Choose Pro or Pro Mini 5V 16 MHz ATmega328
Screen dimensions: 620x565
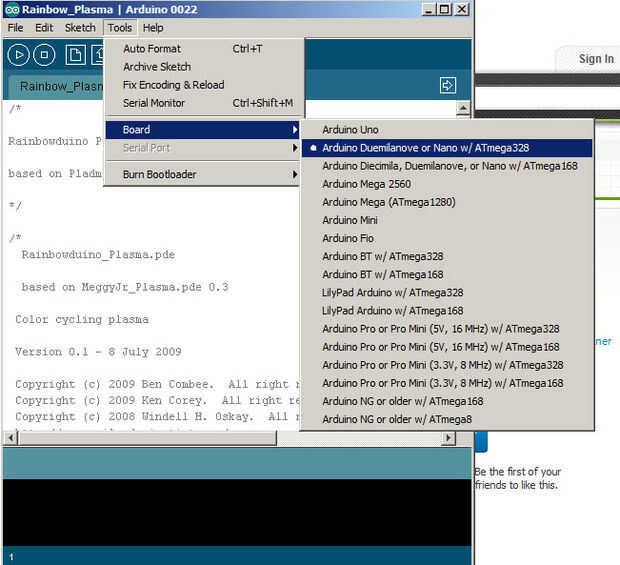[447, 329]
